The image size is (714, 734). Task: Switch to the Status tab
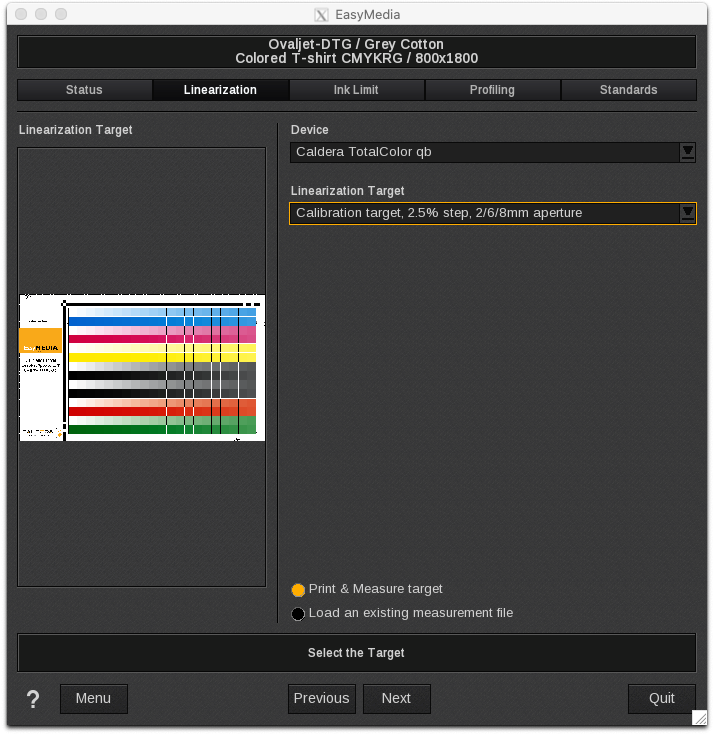[x=84, y=90]
